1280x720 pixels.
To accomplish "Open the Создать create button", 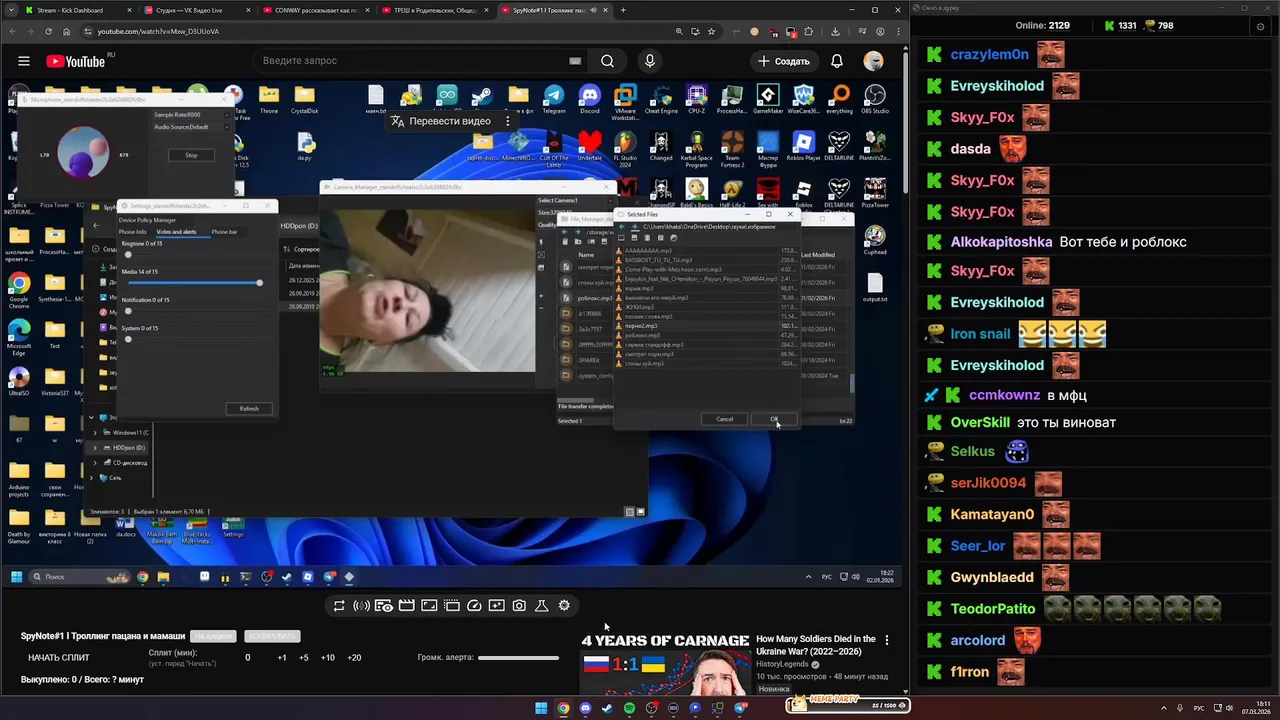I will (783, 61).
